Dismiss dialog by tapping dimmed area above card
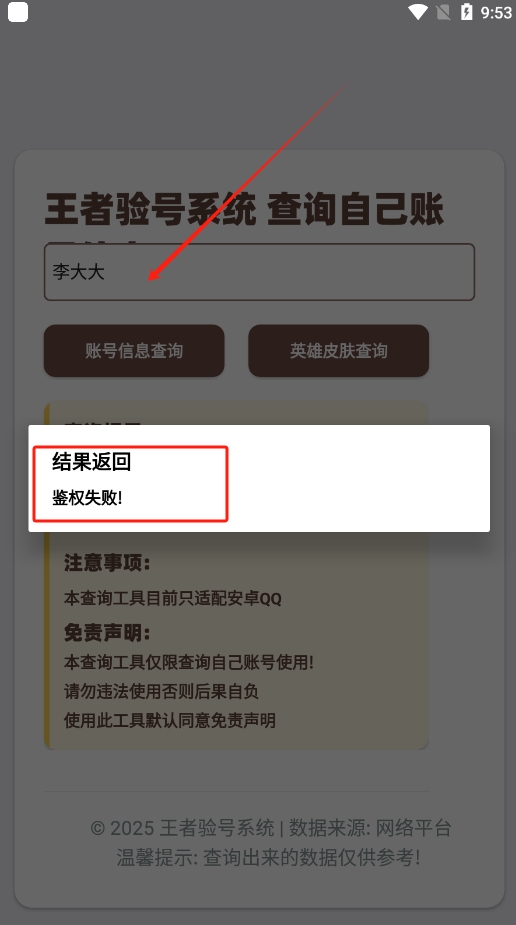Image resolution: width=516 pixels, height=925 pixels. pos(258,88)
